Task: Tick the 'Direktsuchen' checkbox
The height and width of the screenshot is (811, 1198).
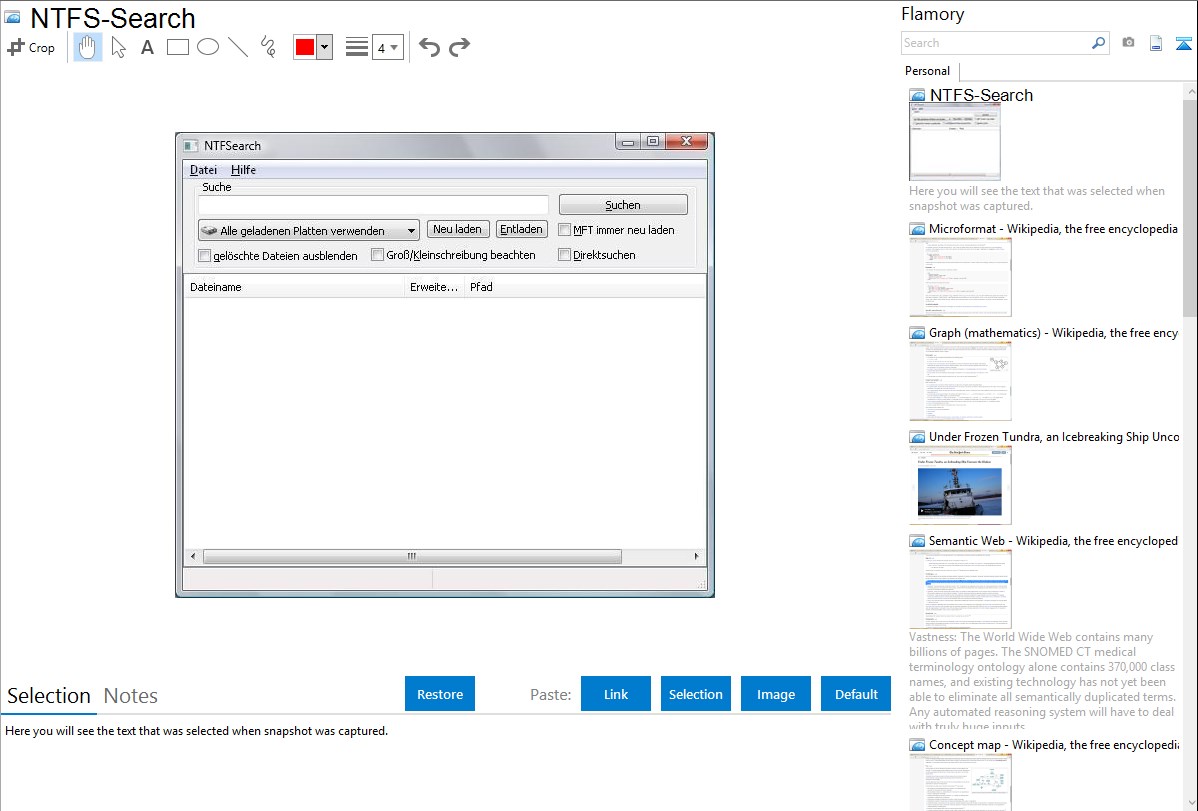Action: click(565, 255)
